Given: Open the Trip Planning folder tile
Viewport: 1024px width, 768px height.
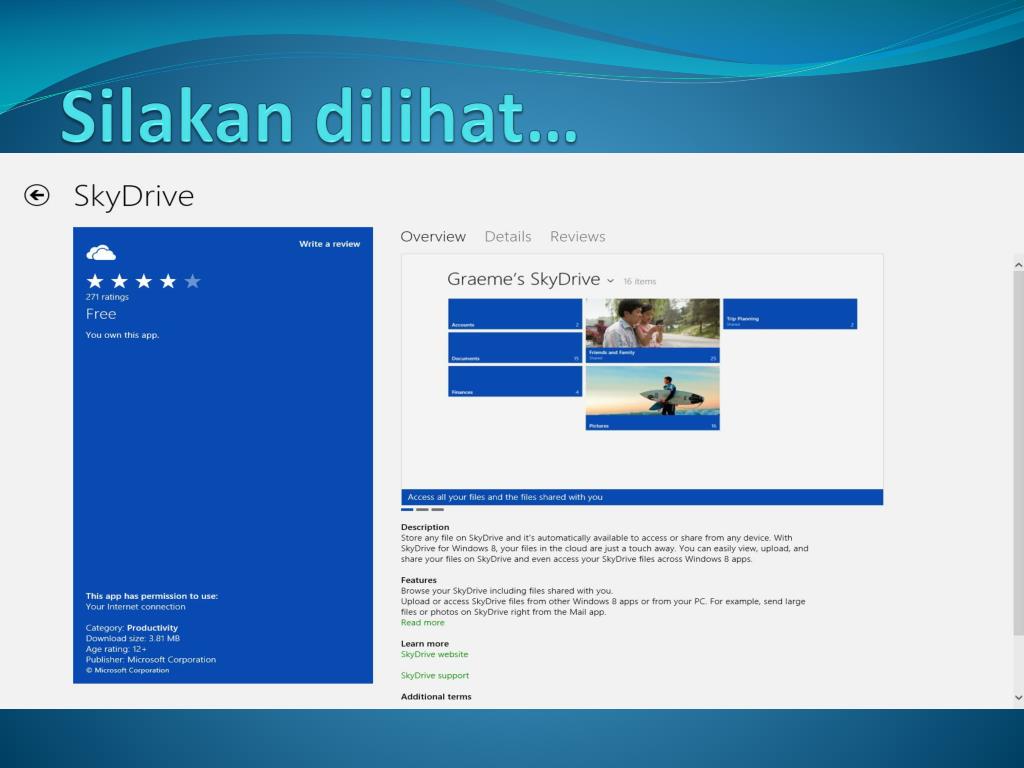Looking at the screenshot, I should 790,314.
